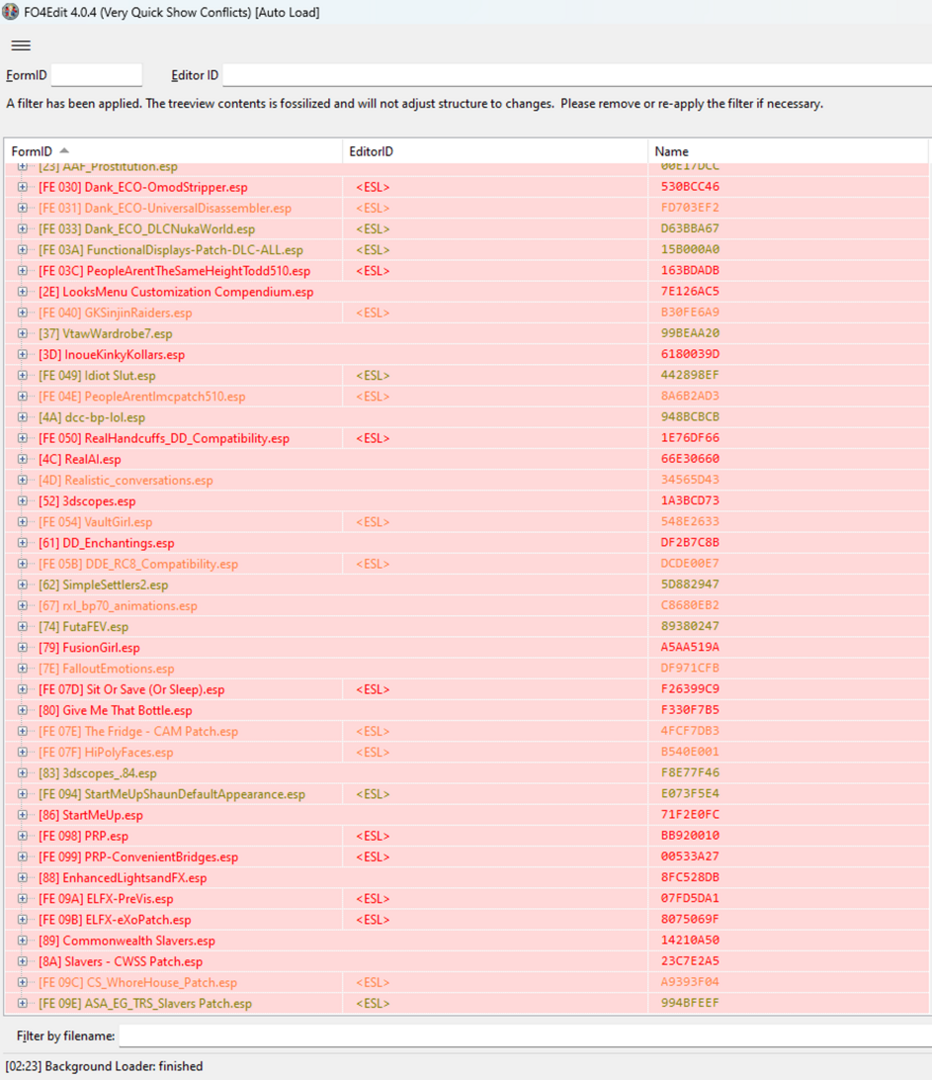Click Background Loader finished status text
The width and height of the screenshot is (932, 1080).
[104, 1066]
